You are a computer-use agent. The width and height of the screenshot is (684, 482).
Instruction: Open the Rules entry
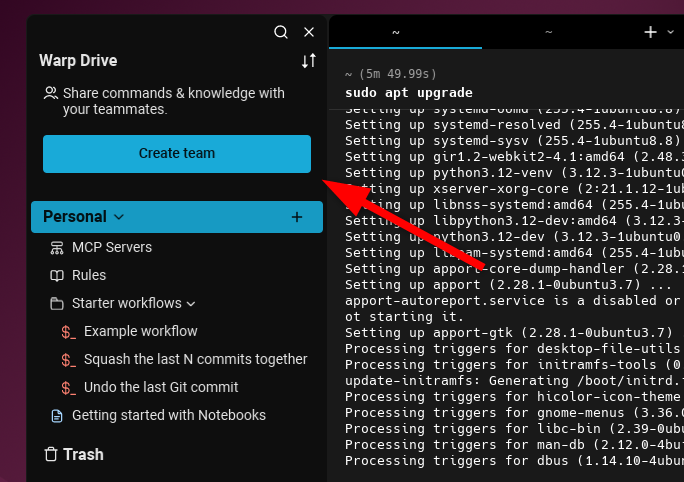click(x=88, y=275)
